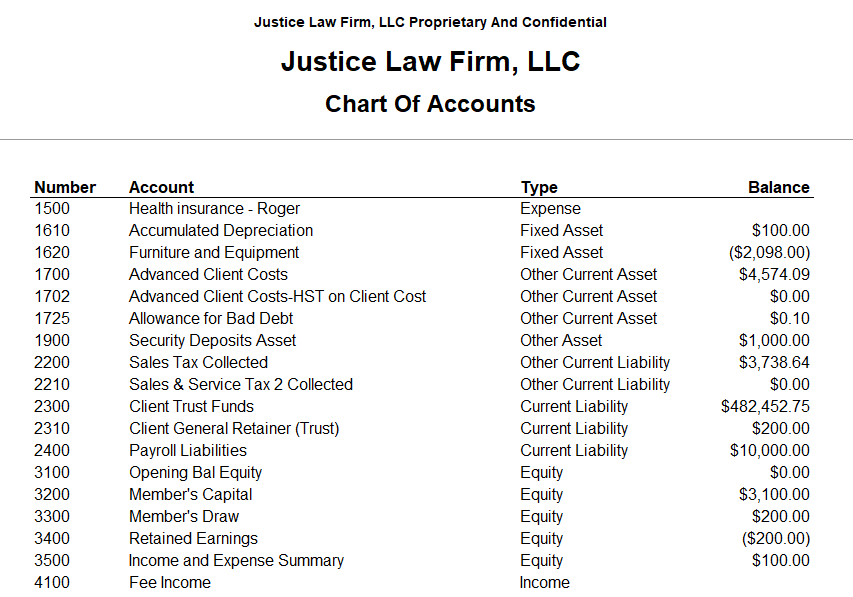The height and width of the screenshot is (597, 853).
Task: Select Allowance for Bad Debt entry
Action: pos(211,318)
